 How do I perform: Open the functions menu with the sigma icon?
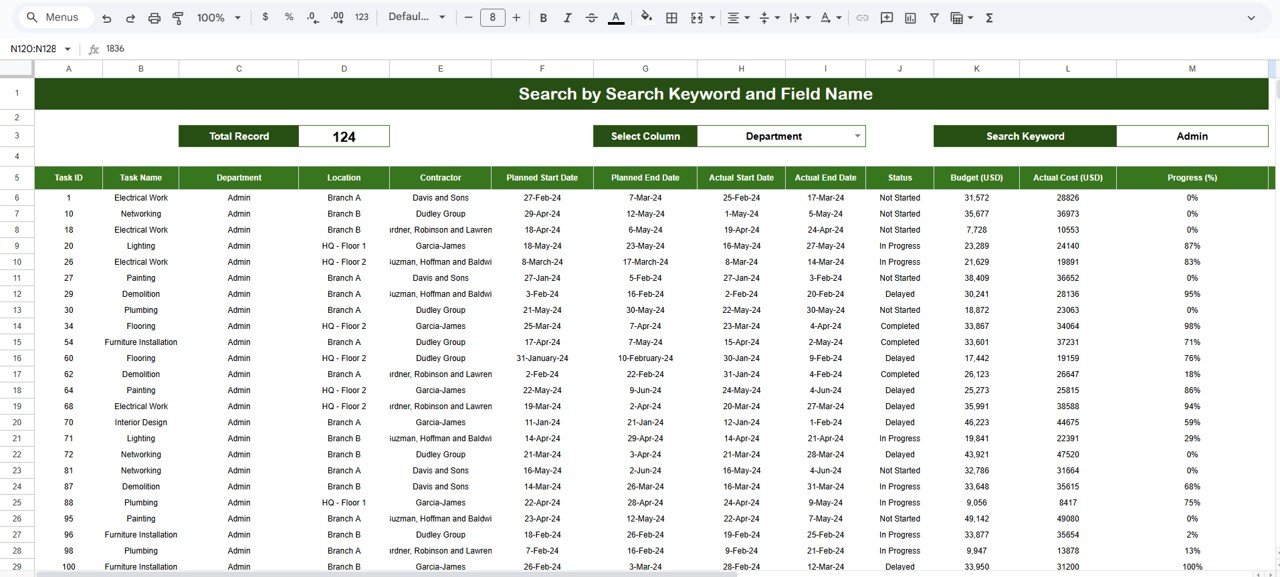(x=990, y=17)
